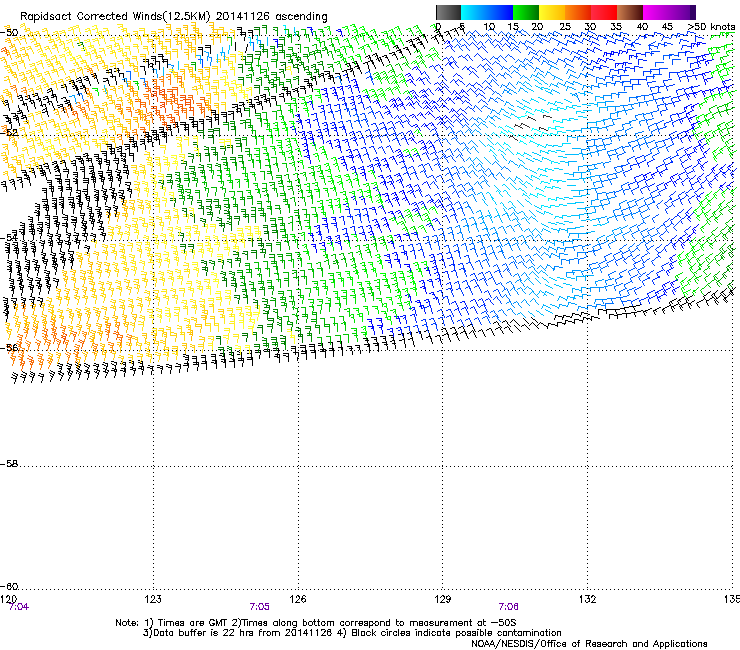Click the latitude label '-58'

point(9,464)
